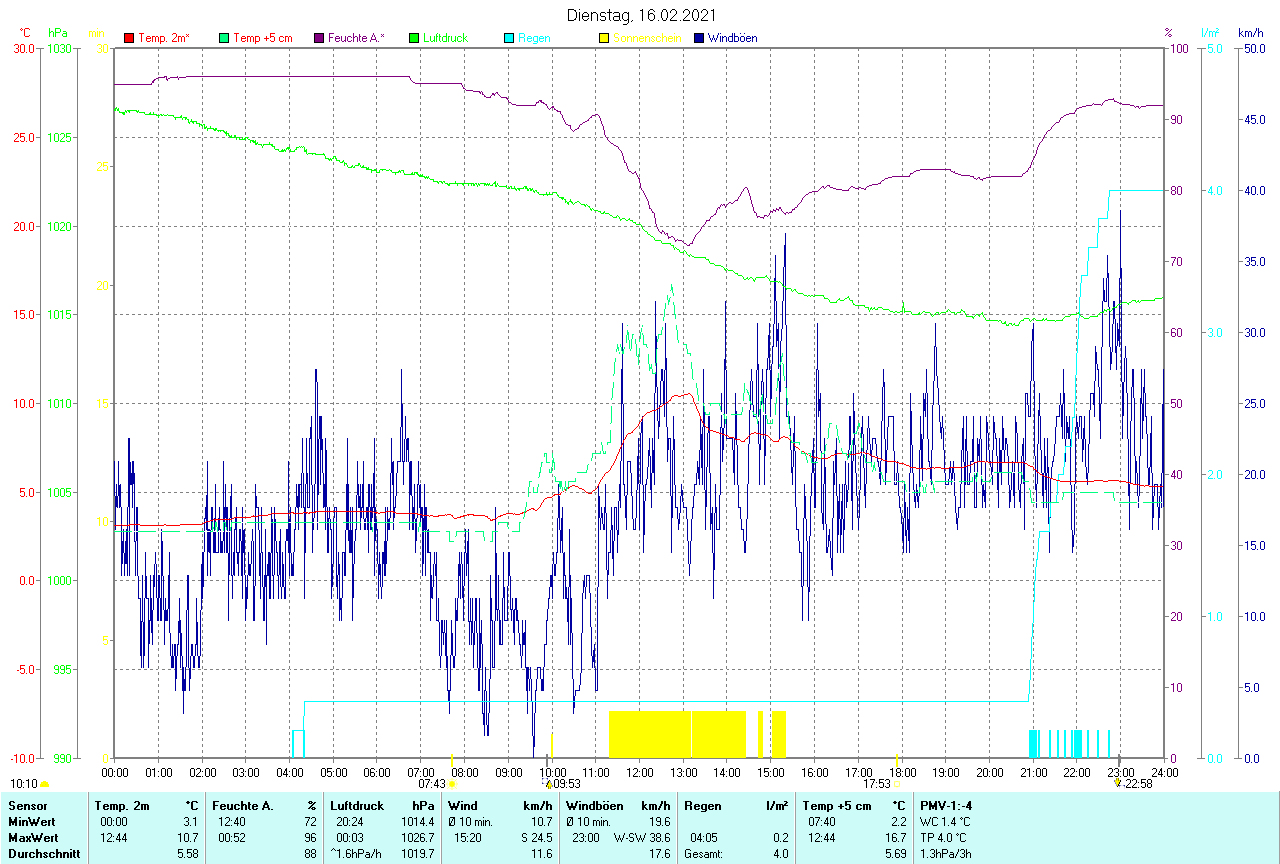Click the 'MaxWert' row label
Viewport: 1280px width, 864px height.
click(32, 837)
